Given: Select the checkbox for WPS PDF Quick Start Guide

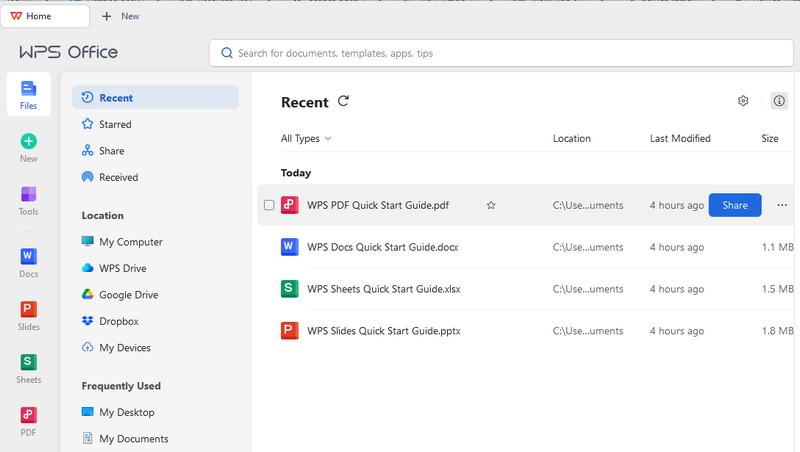Looking at the screenshot, I should click(x=269, y=205).
